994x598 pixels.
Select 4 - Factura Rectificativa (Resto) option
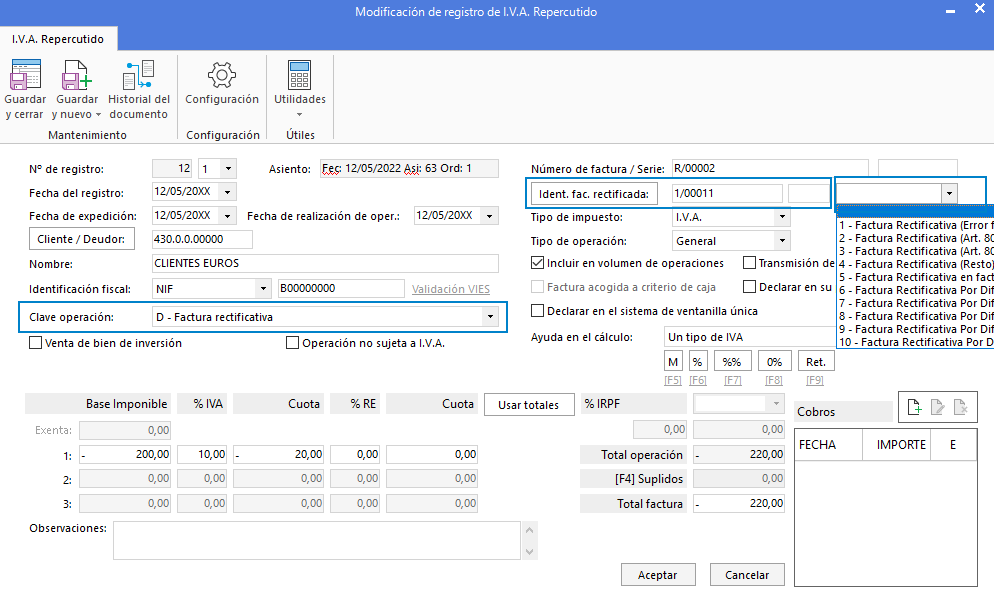(916, 264)
